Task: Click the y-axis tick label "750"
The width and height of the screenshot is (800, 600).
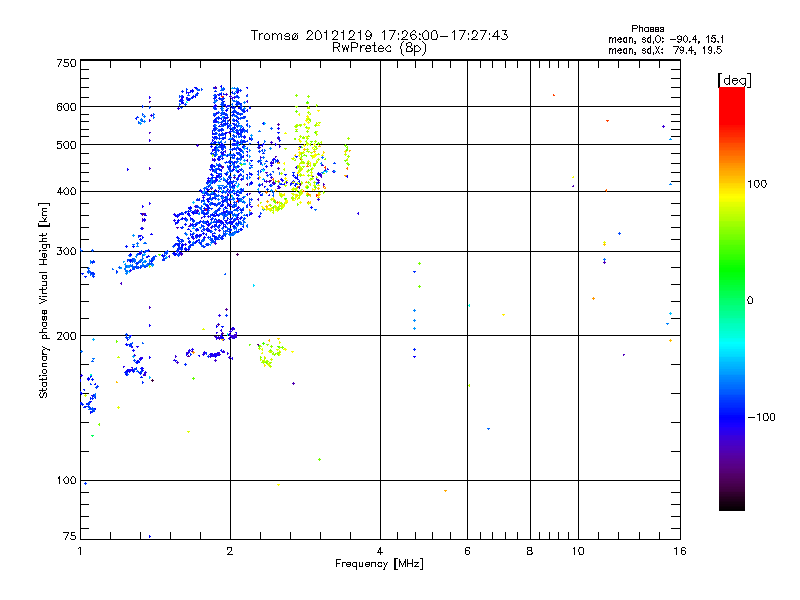Action: (66, 63)
